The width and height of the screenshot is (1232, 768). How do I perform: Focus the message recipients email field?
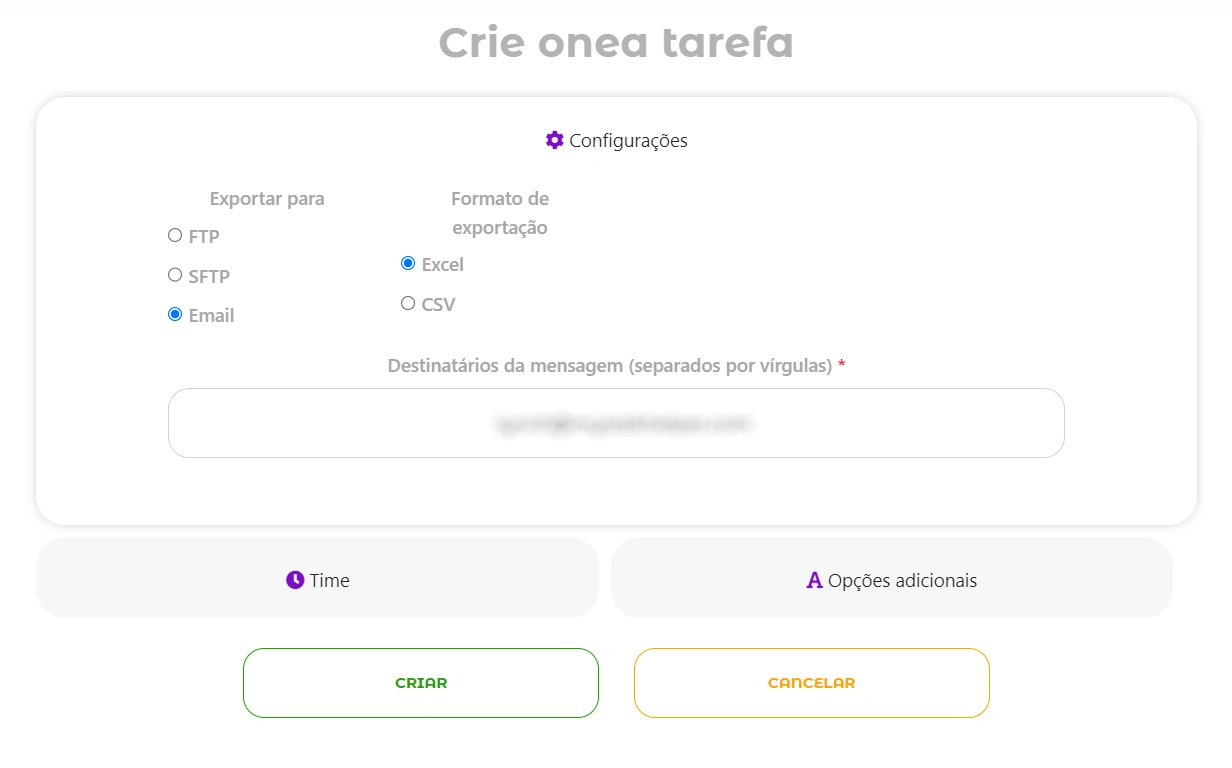pos(616,423)
